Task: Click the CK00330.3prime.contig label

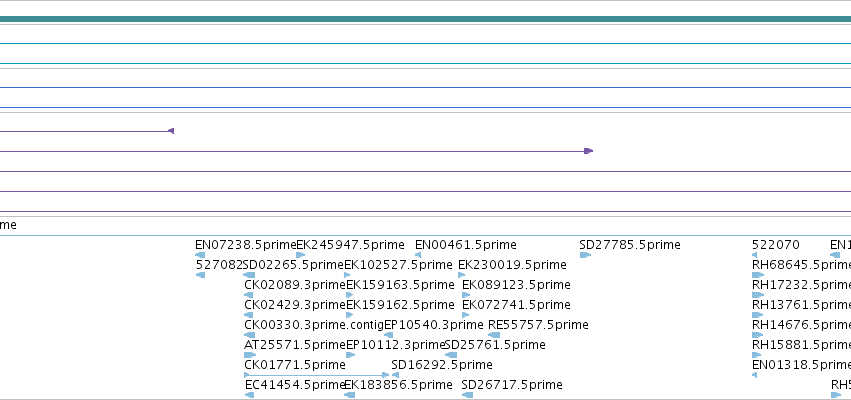Action: [x=314, y=325]
